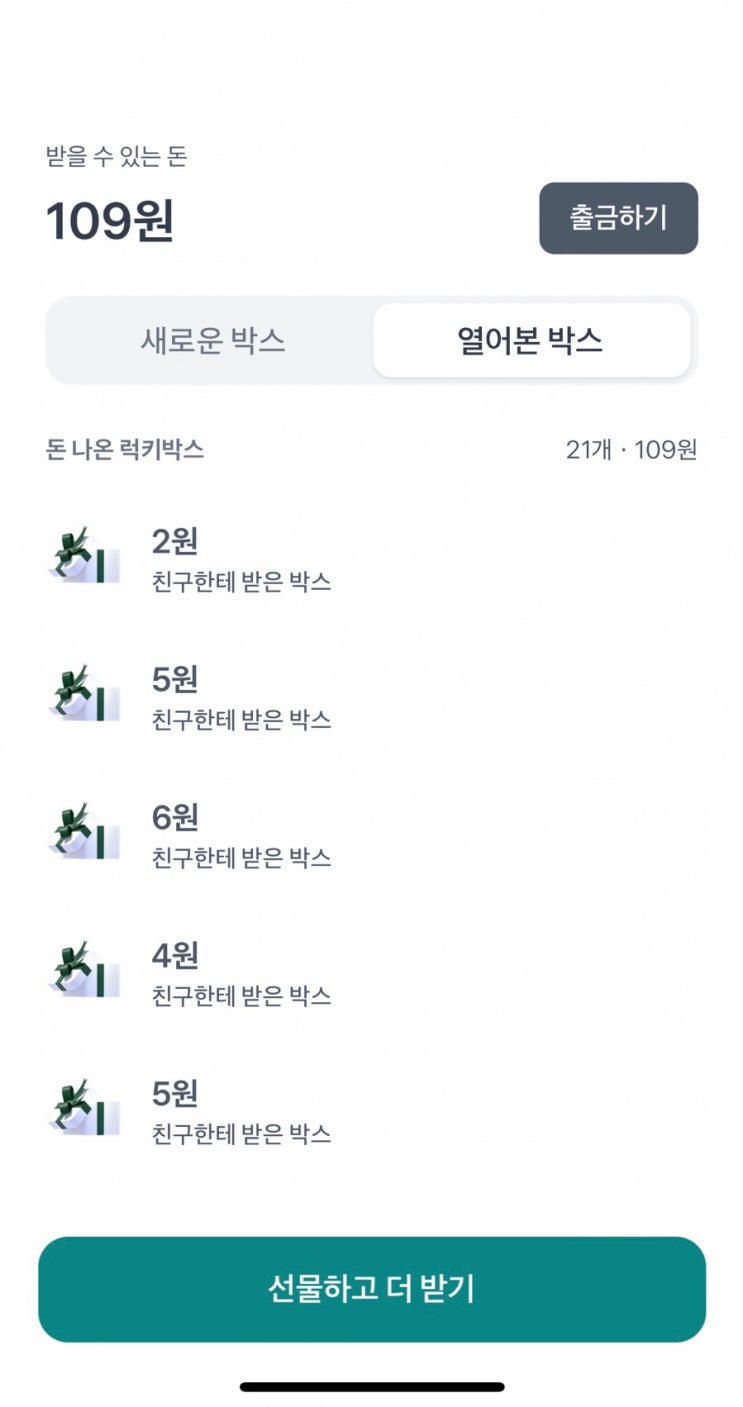Select the 열어본 박스 tab
The width and height of the screenshot is (743, 1407).
(530, 341)
